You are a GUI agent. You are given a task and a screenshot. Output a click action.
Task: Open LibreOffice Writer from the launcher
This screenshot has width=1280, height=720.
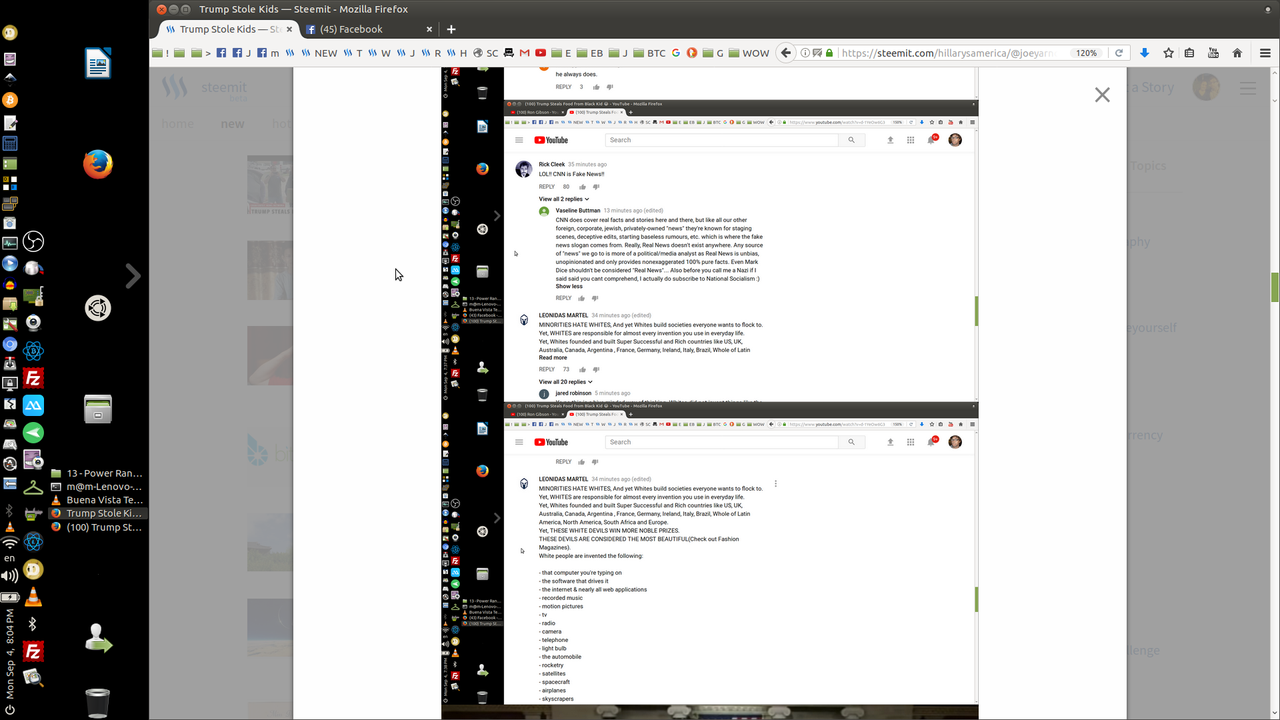click(97, 65)
